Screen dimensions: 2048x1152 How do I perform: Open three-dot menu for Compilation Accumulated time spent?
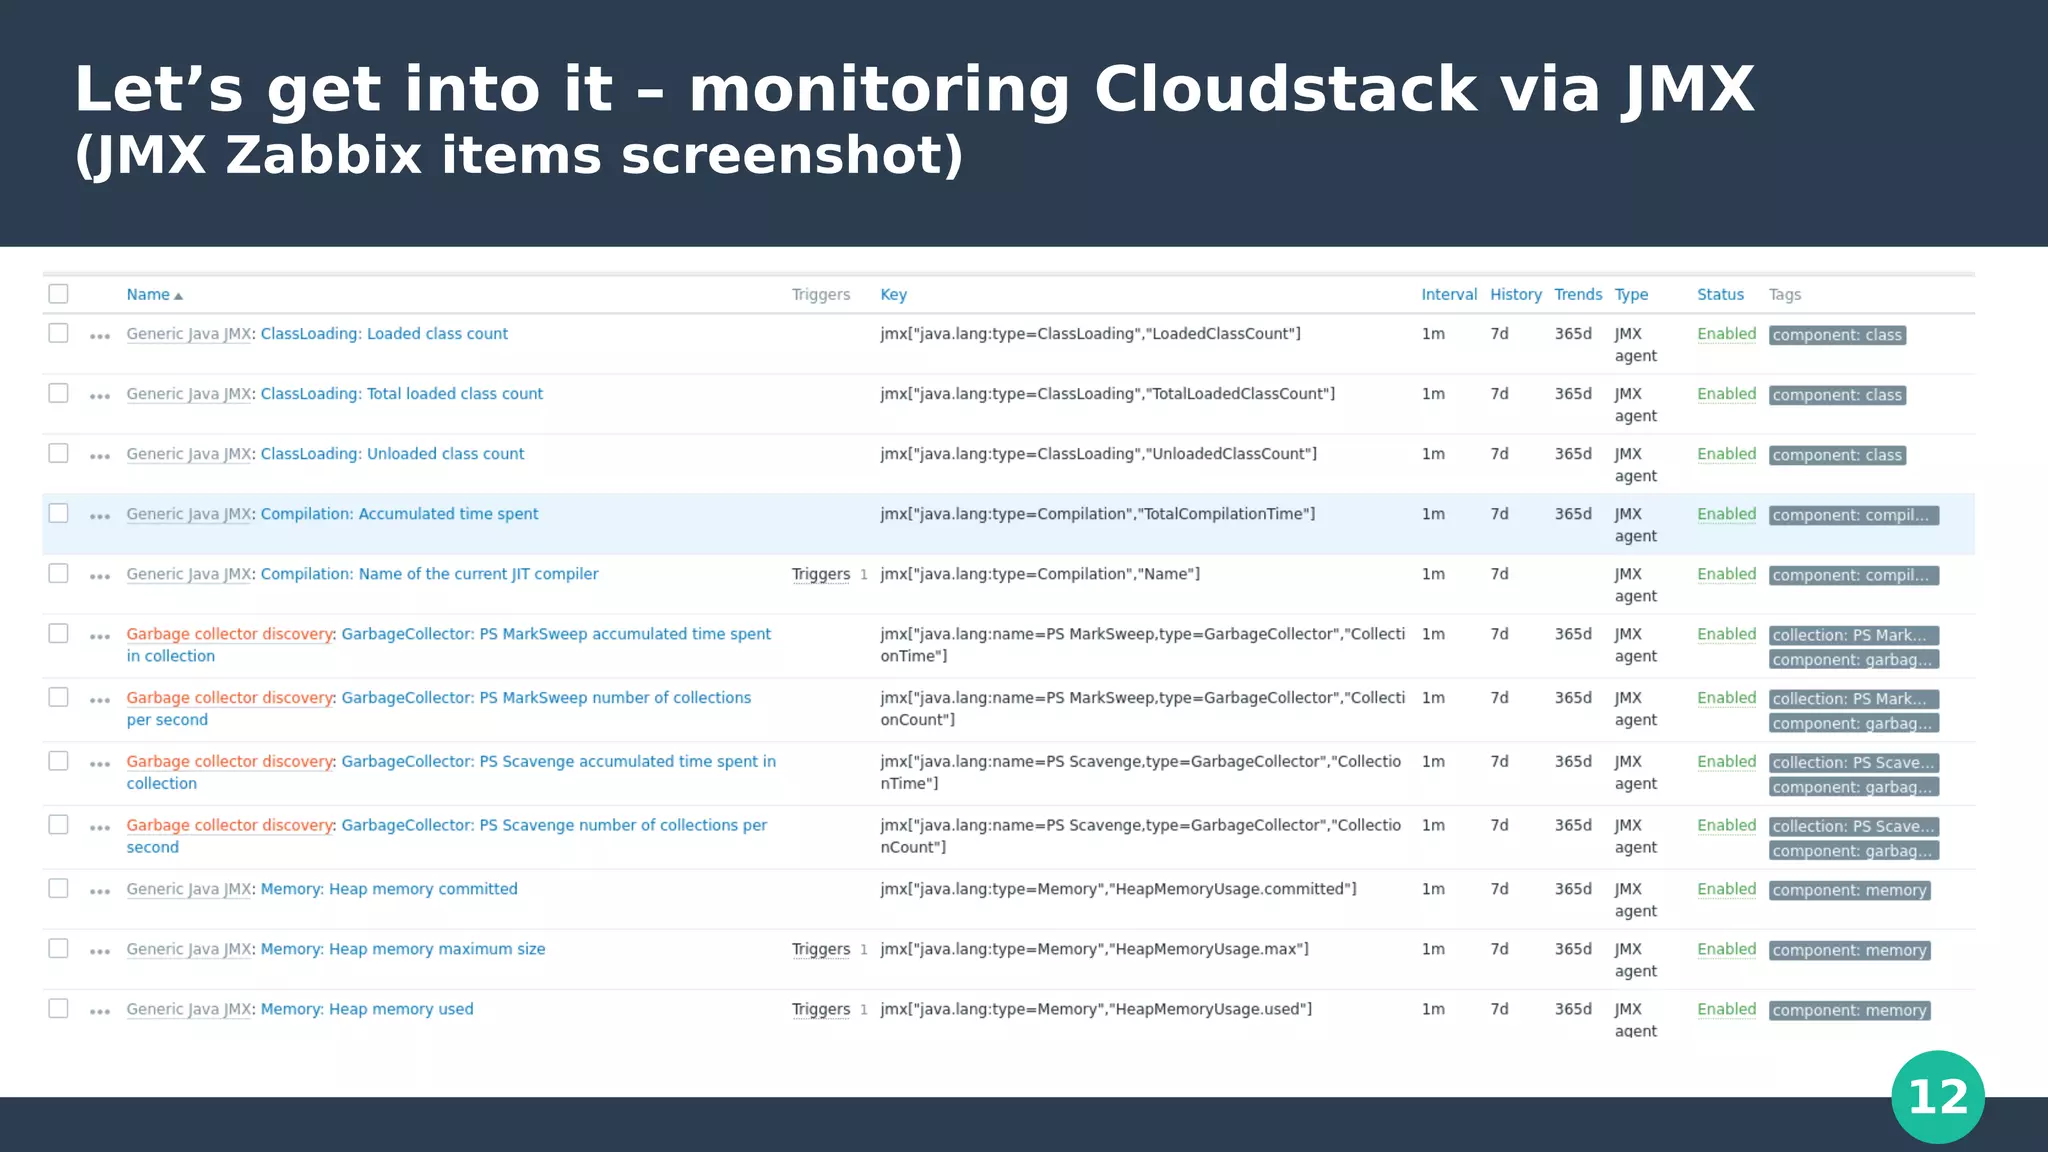100,516
